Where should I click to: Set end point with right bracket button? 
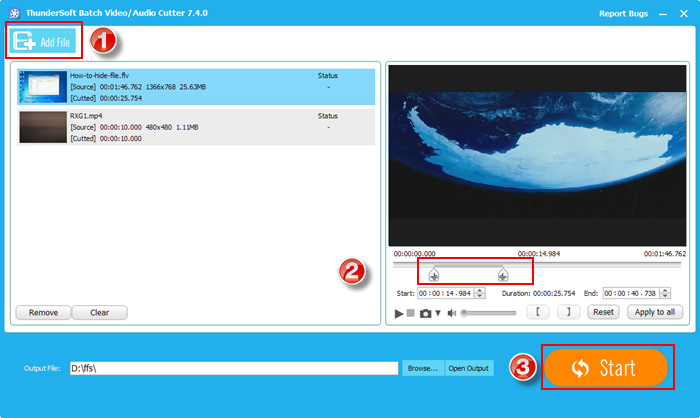567,312
